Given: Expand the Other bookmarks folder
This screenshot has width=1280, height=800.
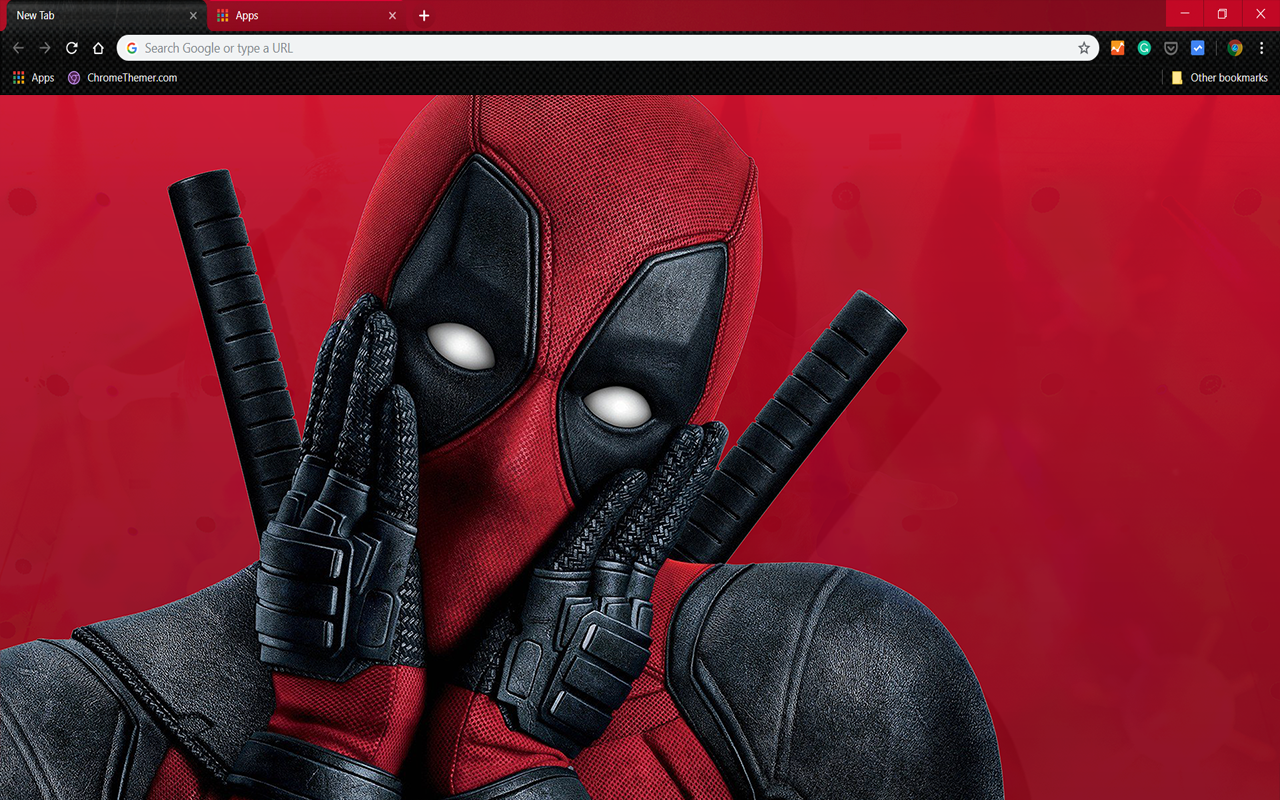Looking at the screenshot, I should [1220, 78].
